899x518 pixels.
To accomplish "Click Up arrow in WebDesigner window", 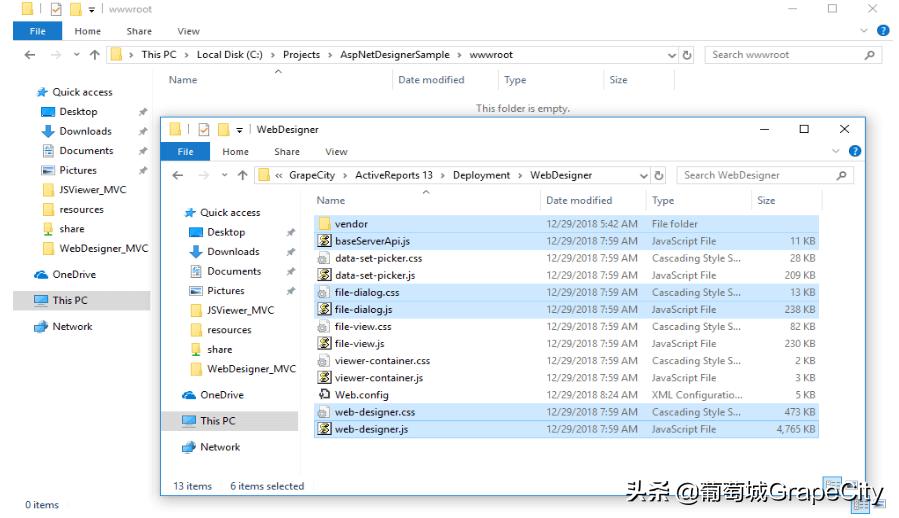I will 243,175.
